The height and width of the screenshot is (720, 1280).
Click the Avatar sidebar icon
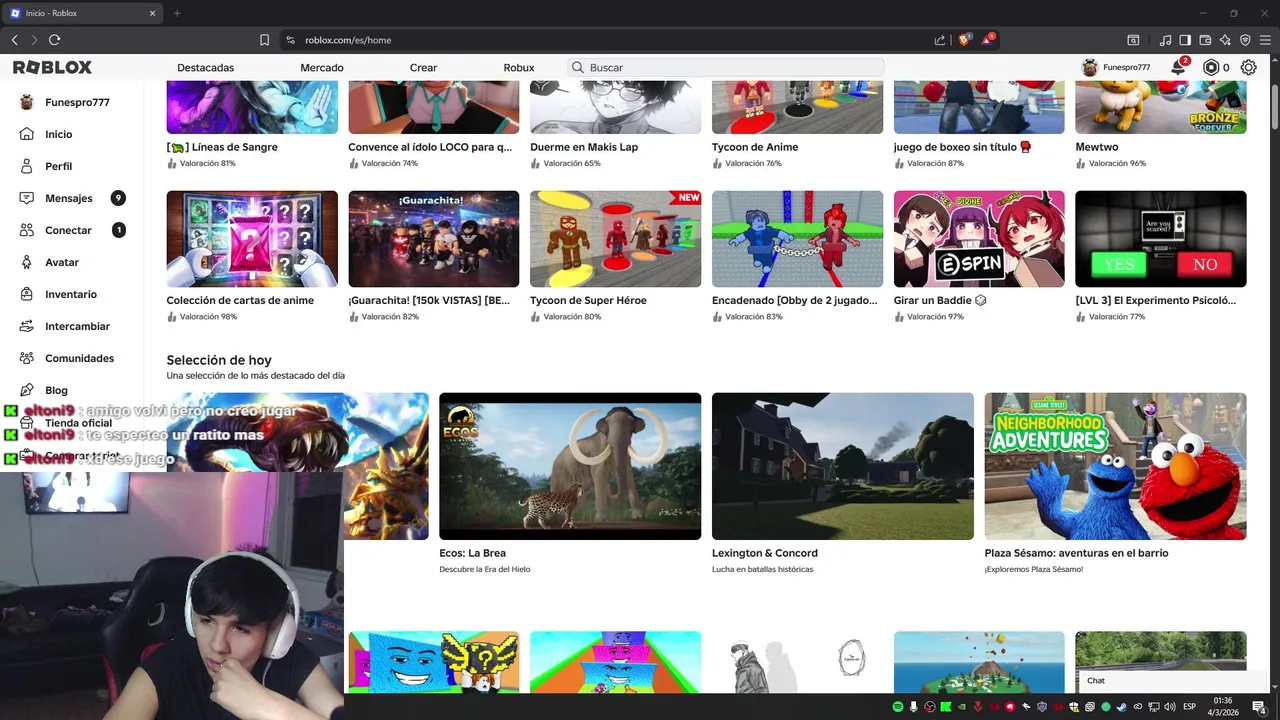click(x=26, y=262)
